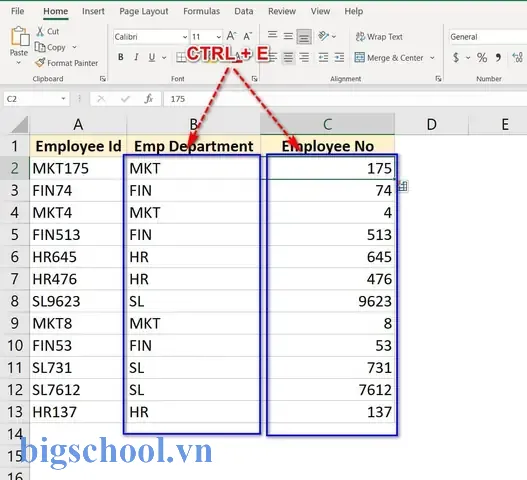Select the Format Painter brush
Viewport: 527px width, 480px height.
(40, 63)
